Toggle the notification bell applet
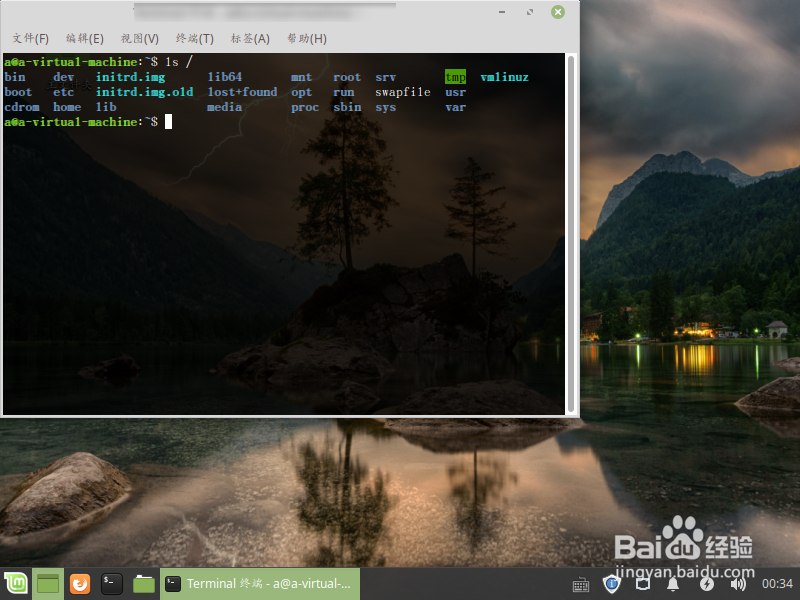Screen dimensions: 800x600 click(673, 584)
